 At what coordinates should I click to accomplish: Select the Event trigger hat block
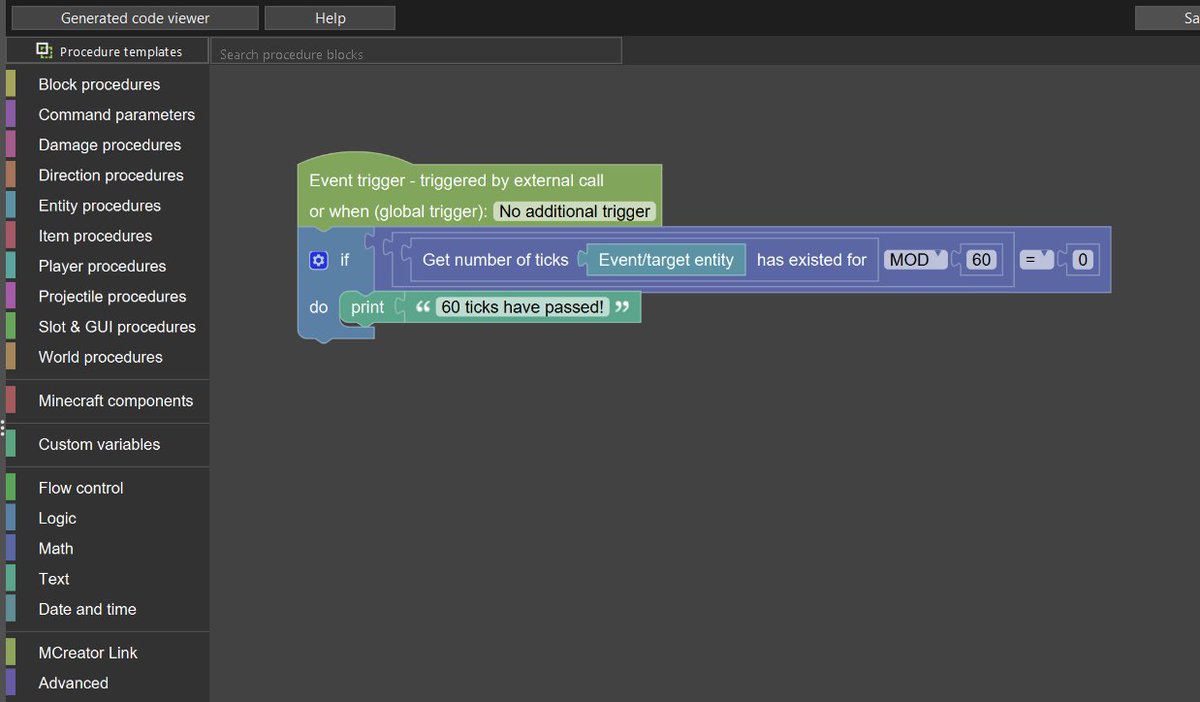pyautogui.click(x=455, y=181)
